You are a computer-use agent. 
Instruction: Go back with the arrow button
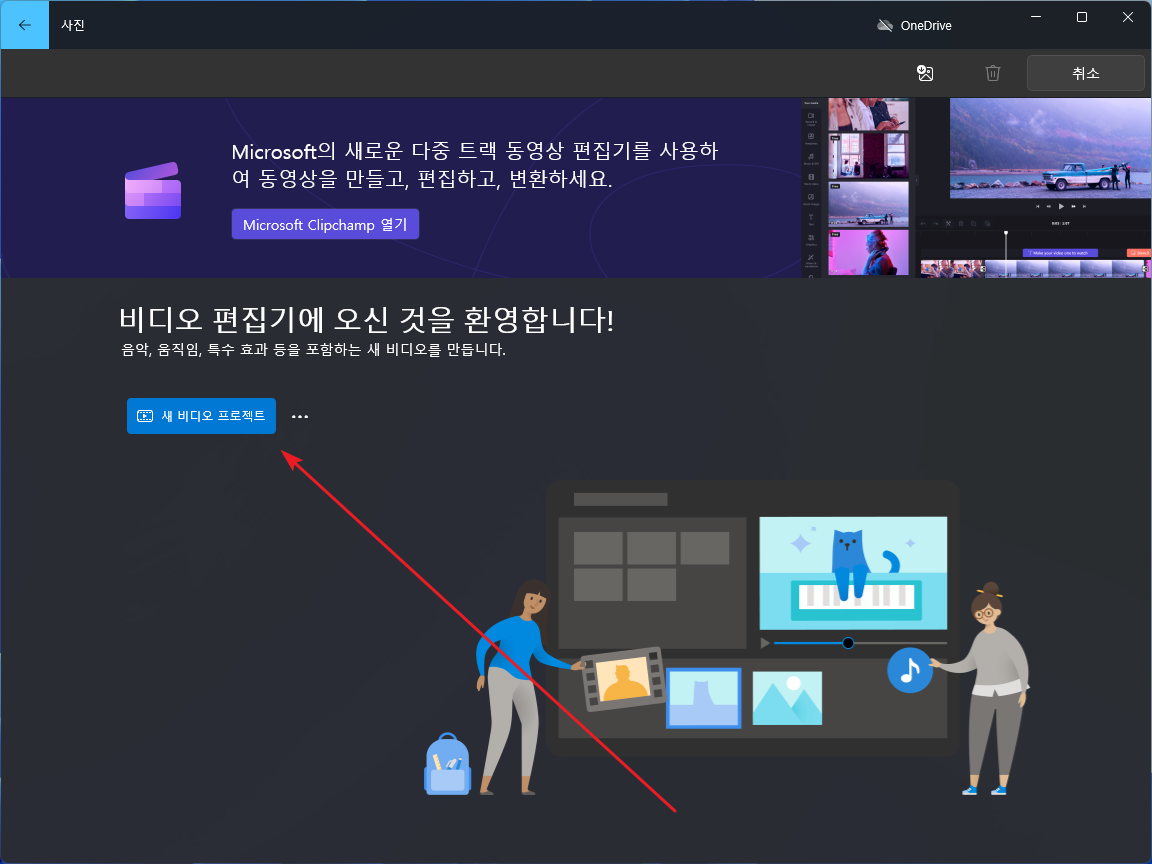tap(25, 25)
